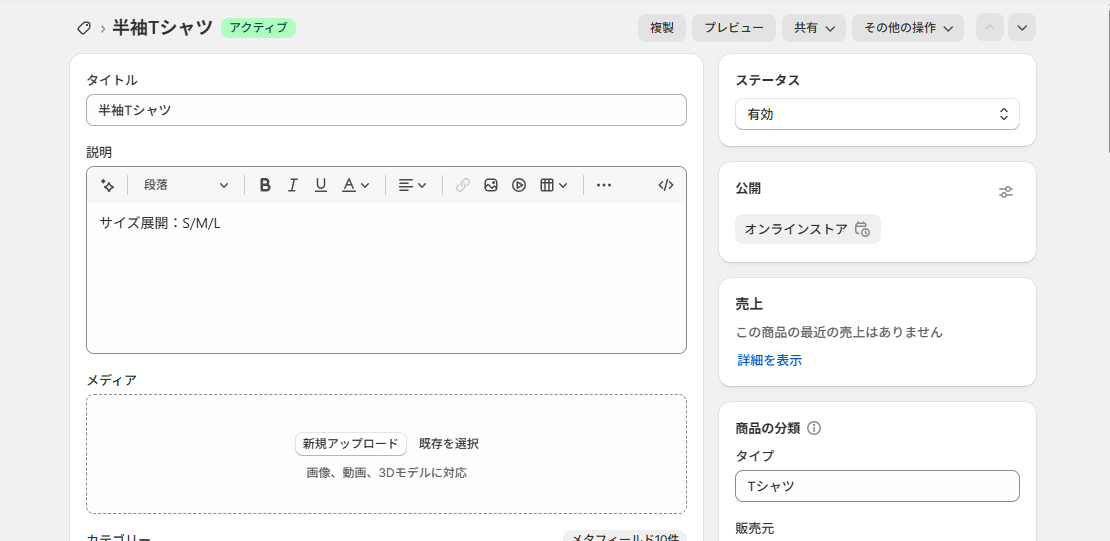This screenshot has width=1110, height=541.
Task: Click the タイトル input field
Action: 386,110
